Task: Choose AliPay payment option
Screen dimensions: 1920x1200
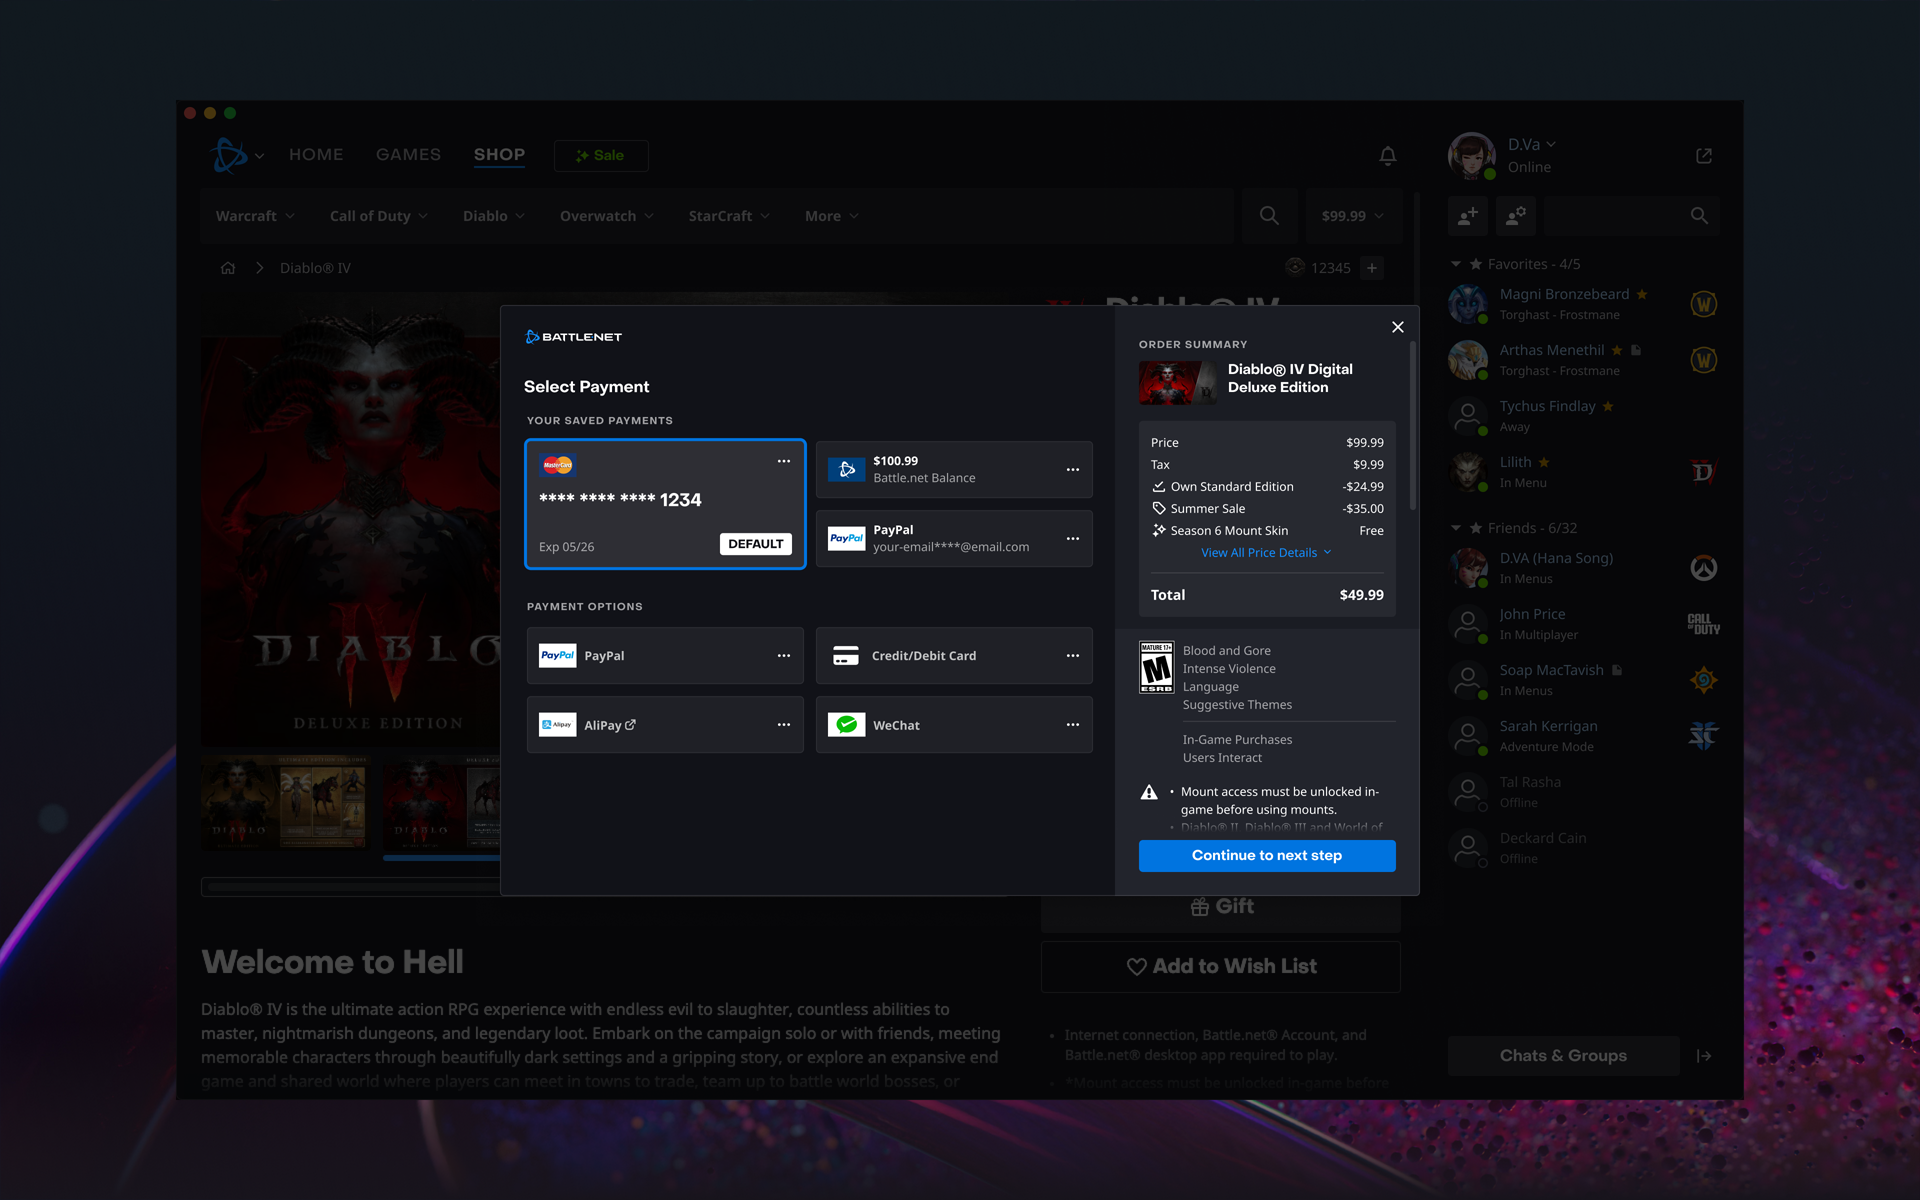Action: [x=665, y=725]
